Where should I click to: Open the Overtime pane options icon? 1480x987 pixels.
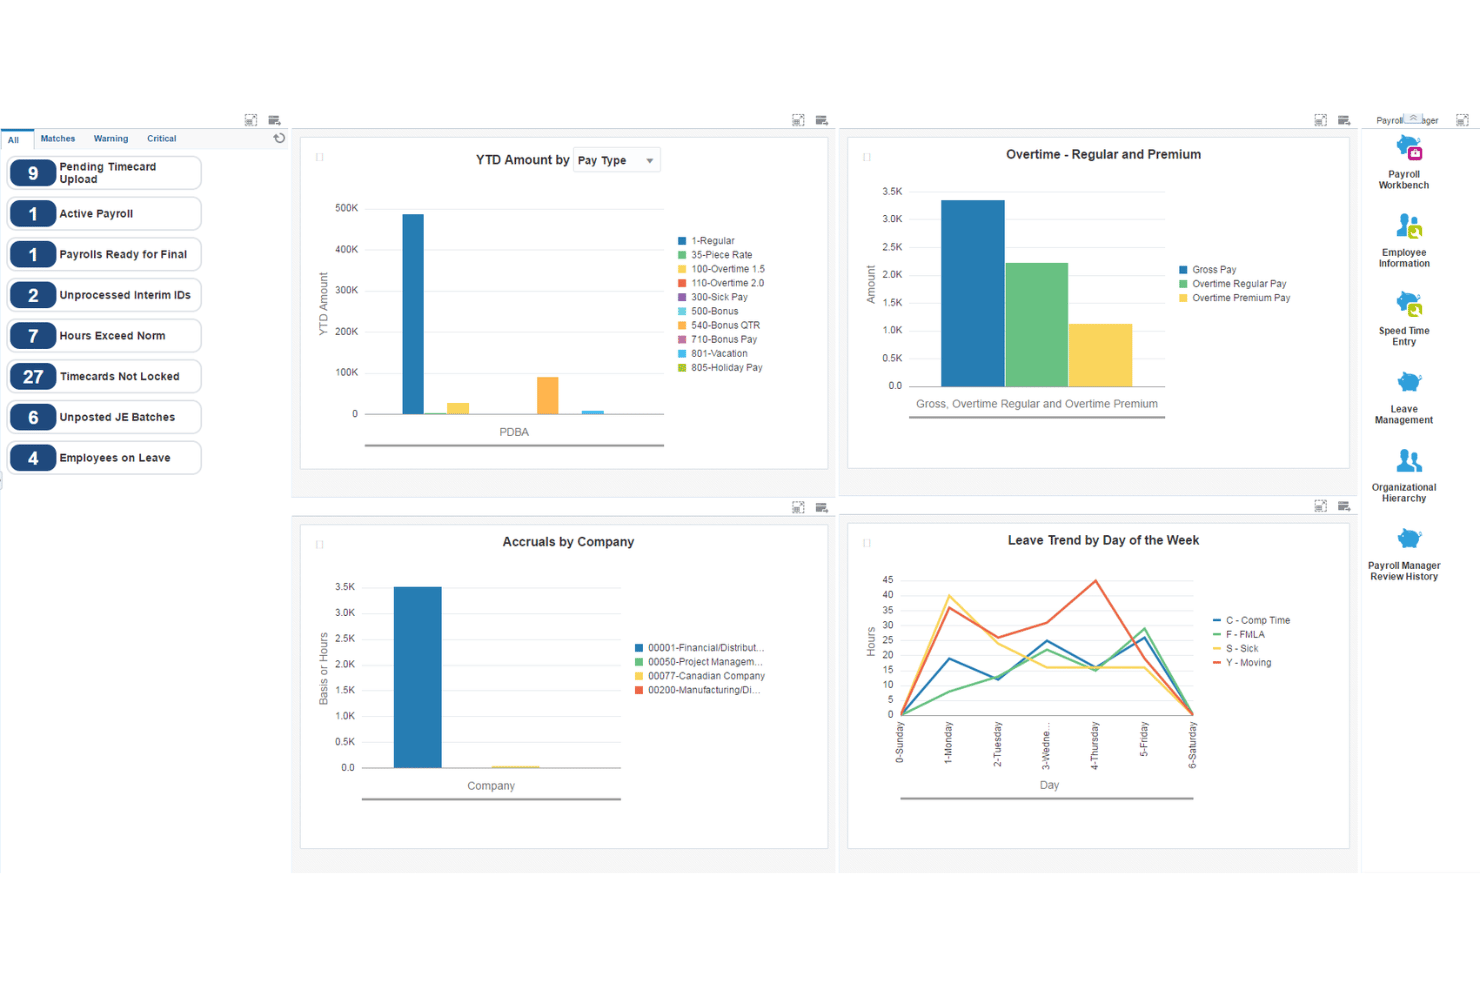[1344, 120]
